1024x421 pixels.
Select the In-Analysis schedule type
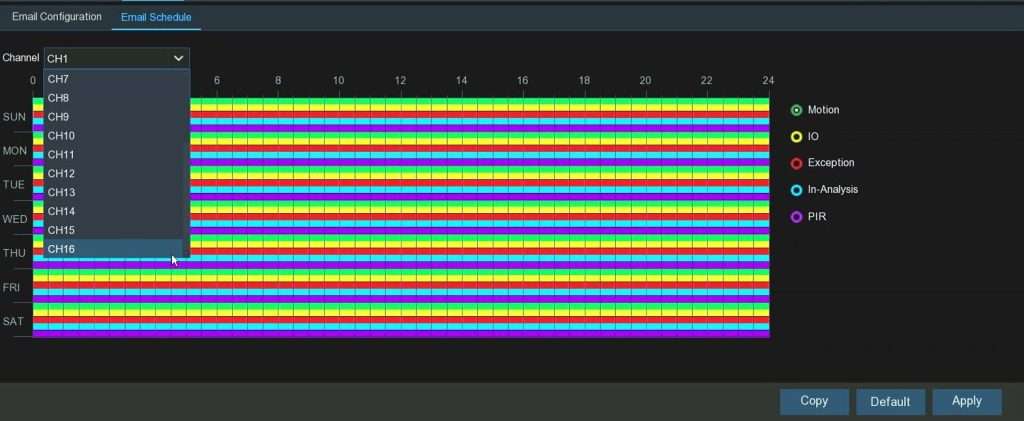click(797, 190)
